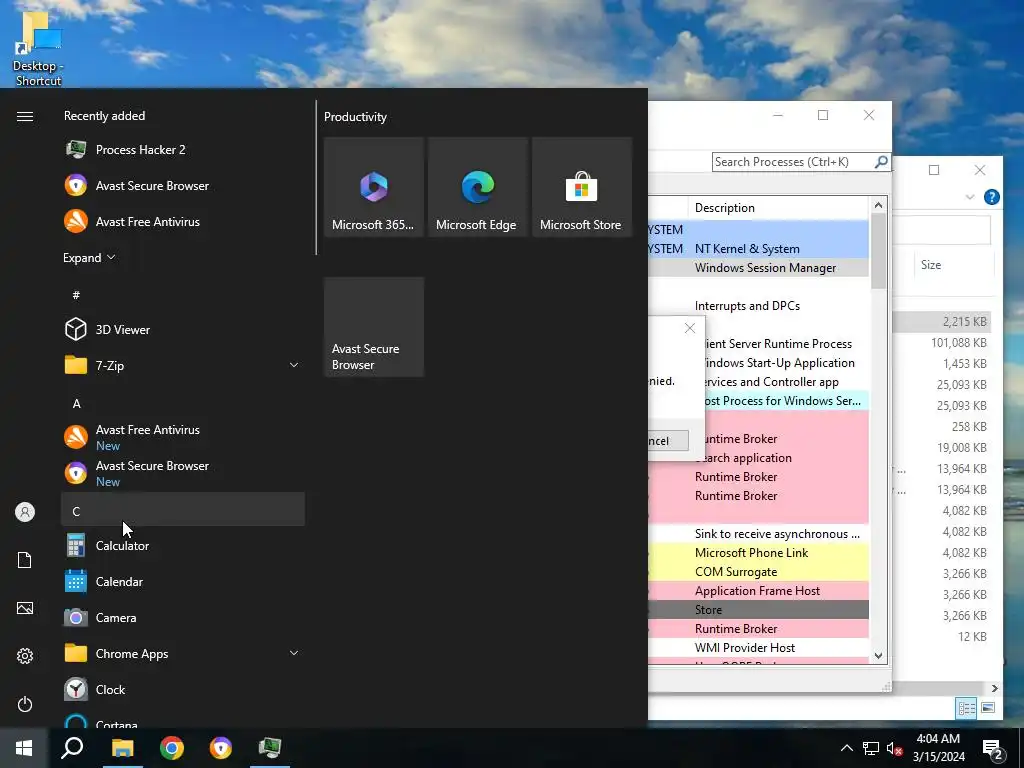Select the COM Surrogate process row
The height and width of the screenshot is (768, 1024).
click(758, 571)
